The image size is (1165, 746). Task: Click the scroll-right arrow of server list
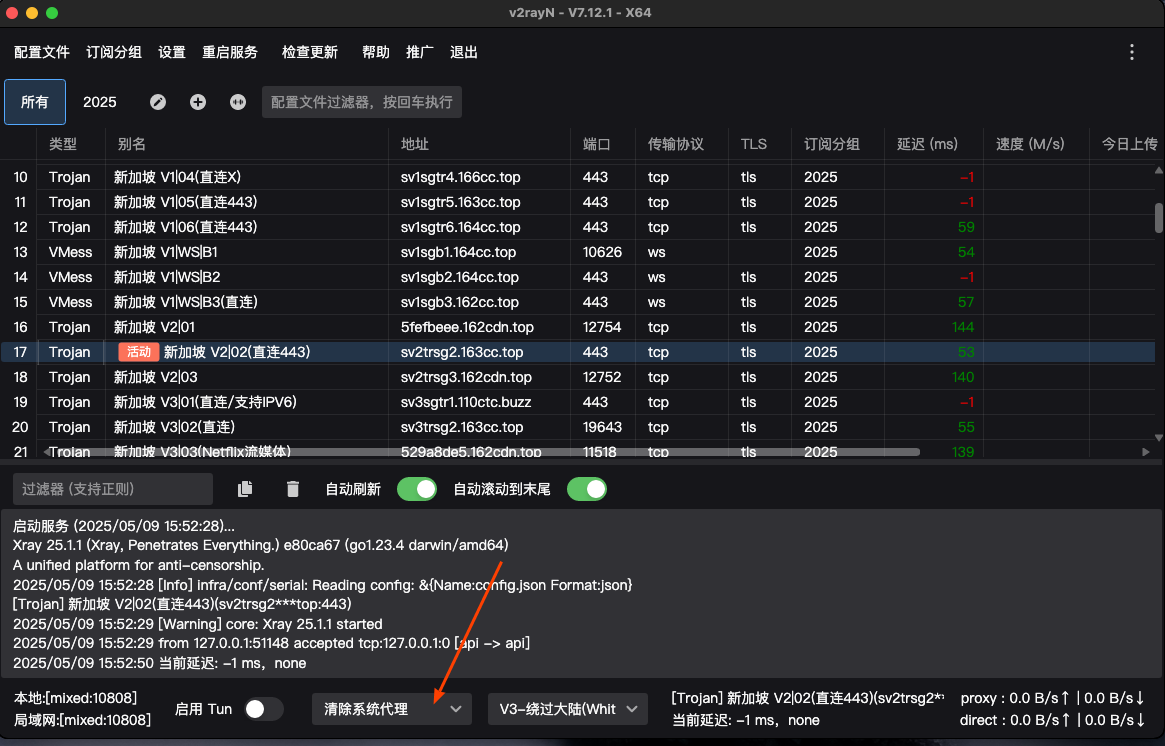click(x=1146, y=452)
